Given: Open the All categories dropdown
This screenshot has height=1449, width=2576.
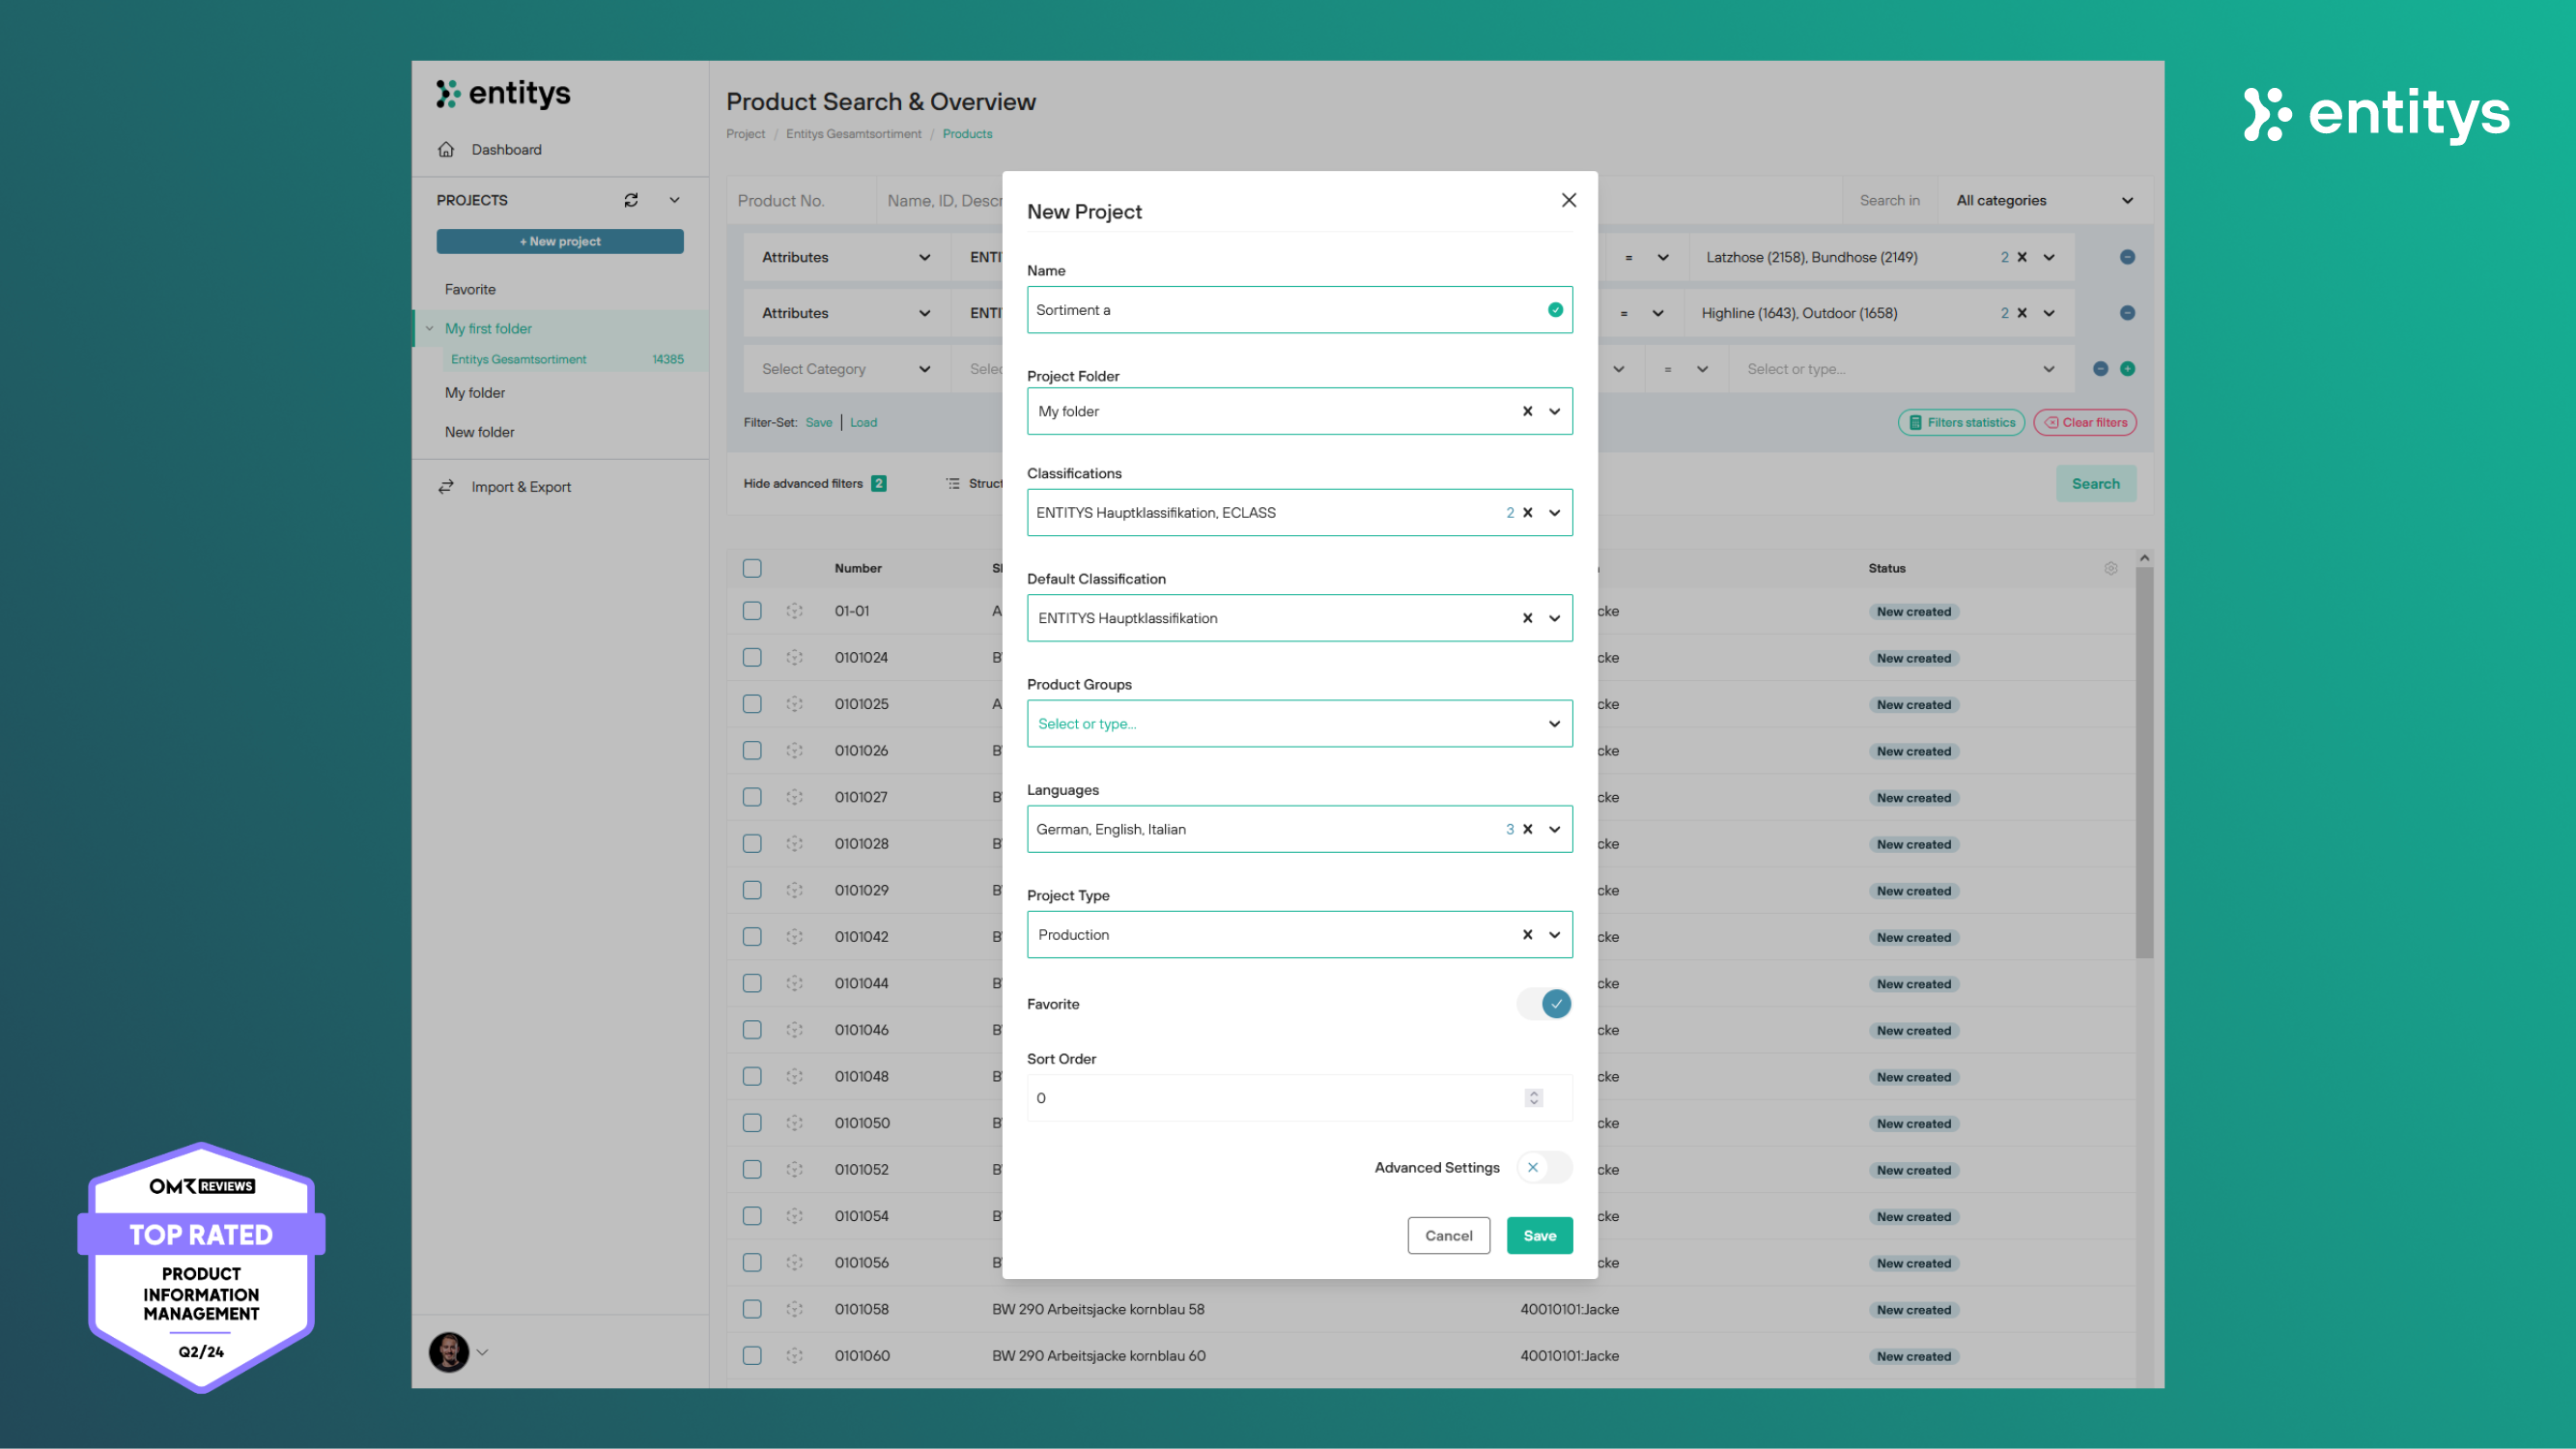Looking at the screenshot, I should [x=2044, y=200].
